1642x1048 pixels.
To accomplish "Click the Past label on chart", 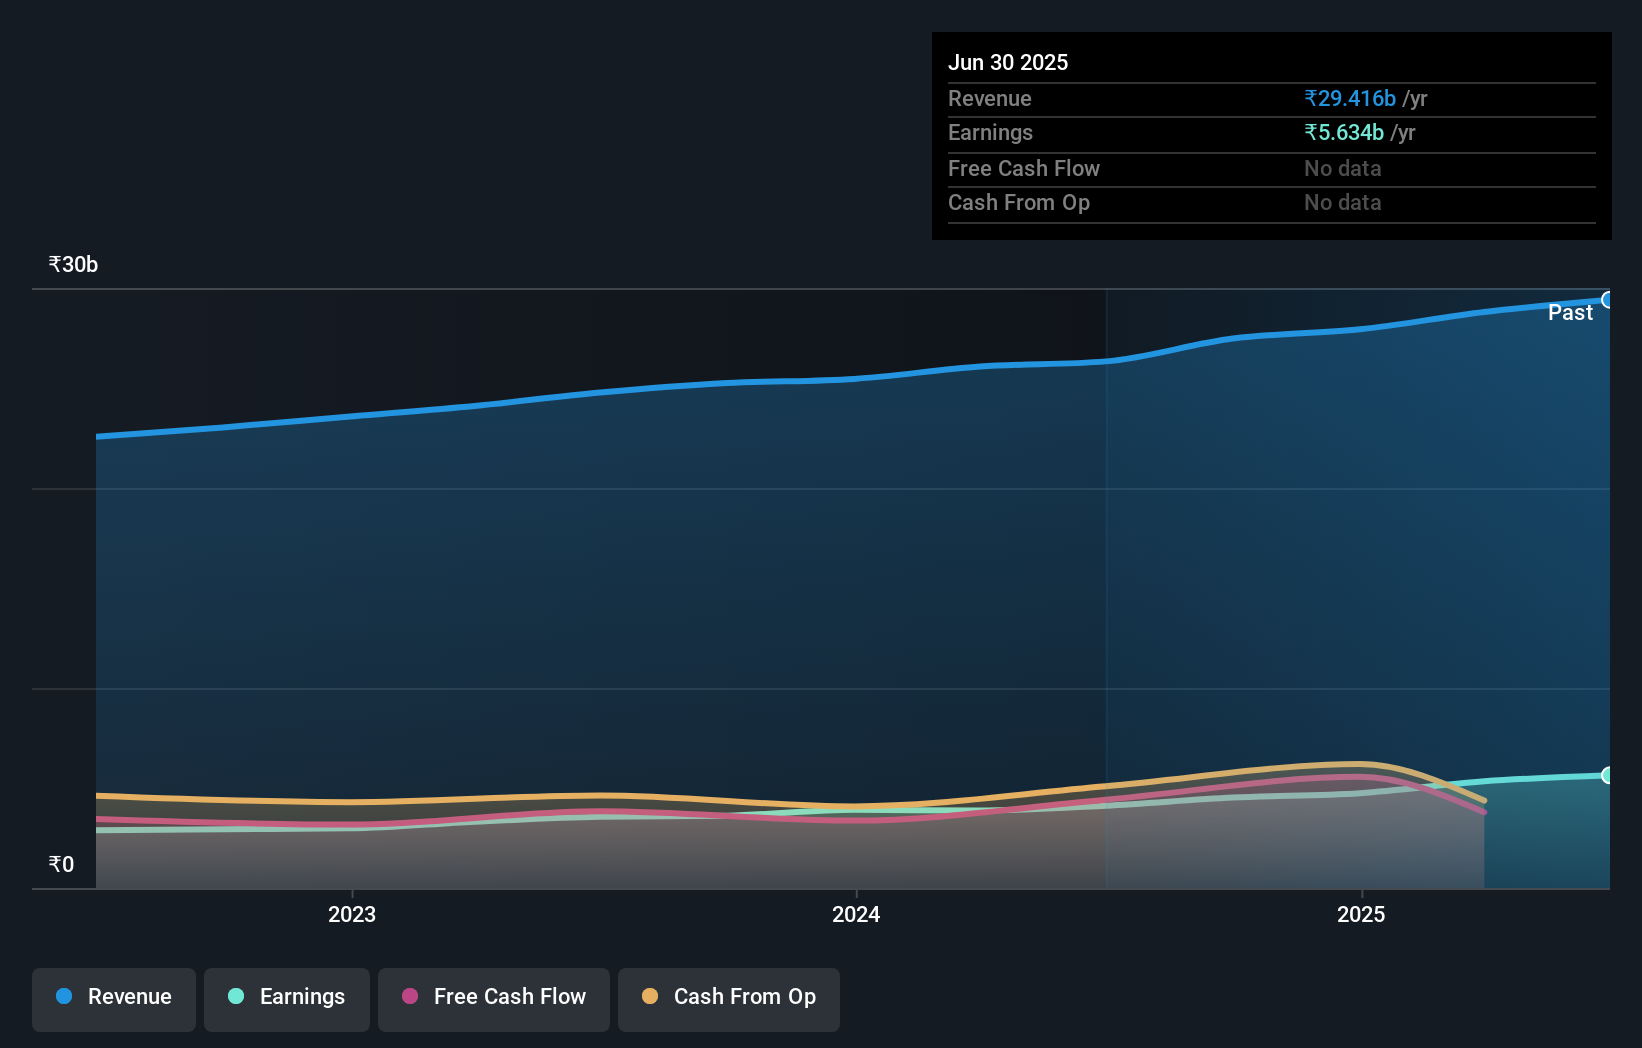I will 1570,313.
